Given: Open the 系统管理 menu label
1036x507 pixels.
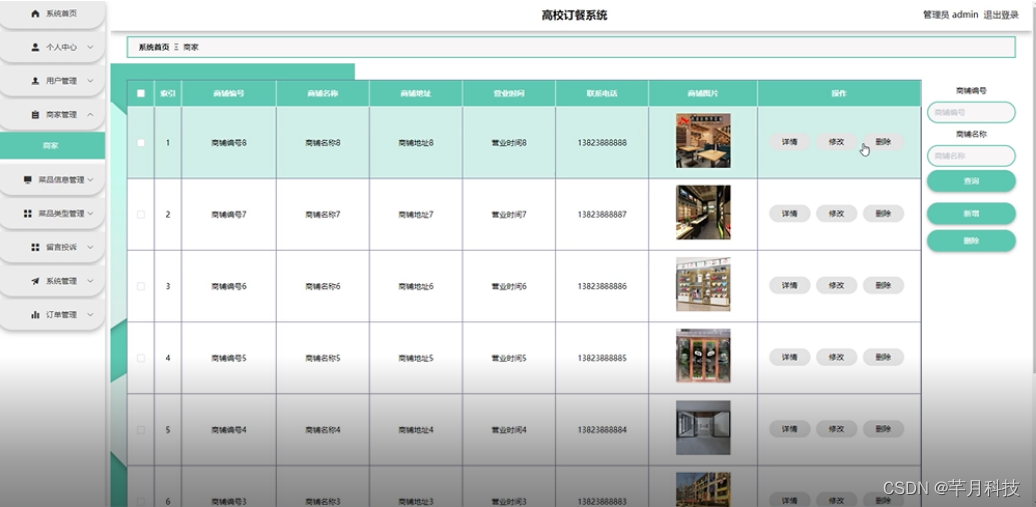Looking at the screenshot, I should (61, 281).
